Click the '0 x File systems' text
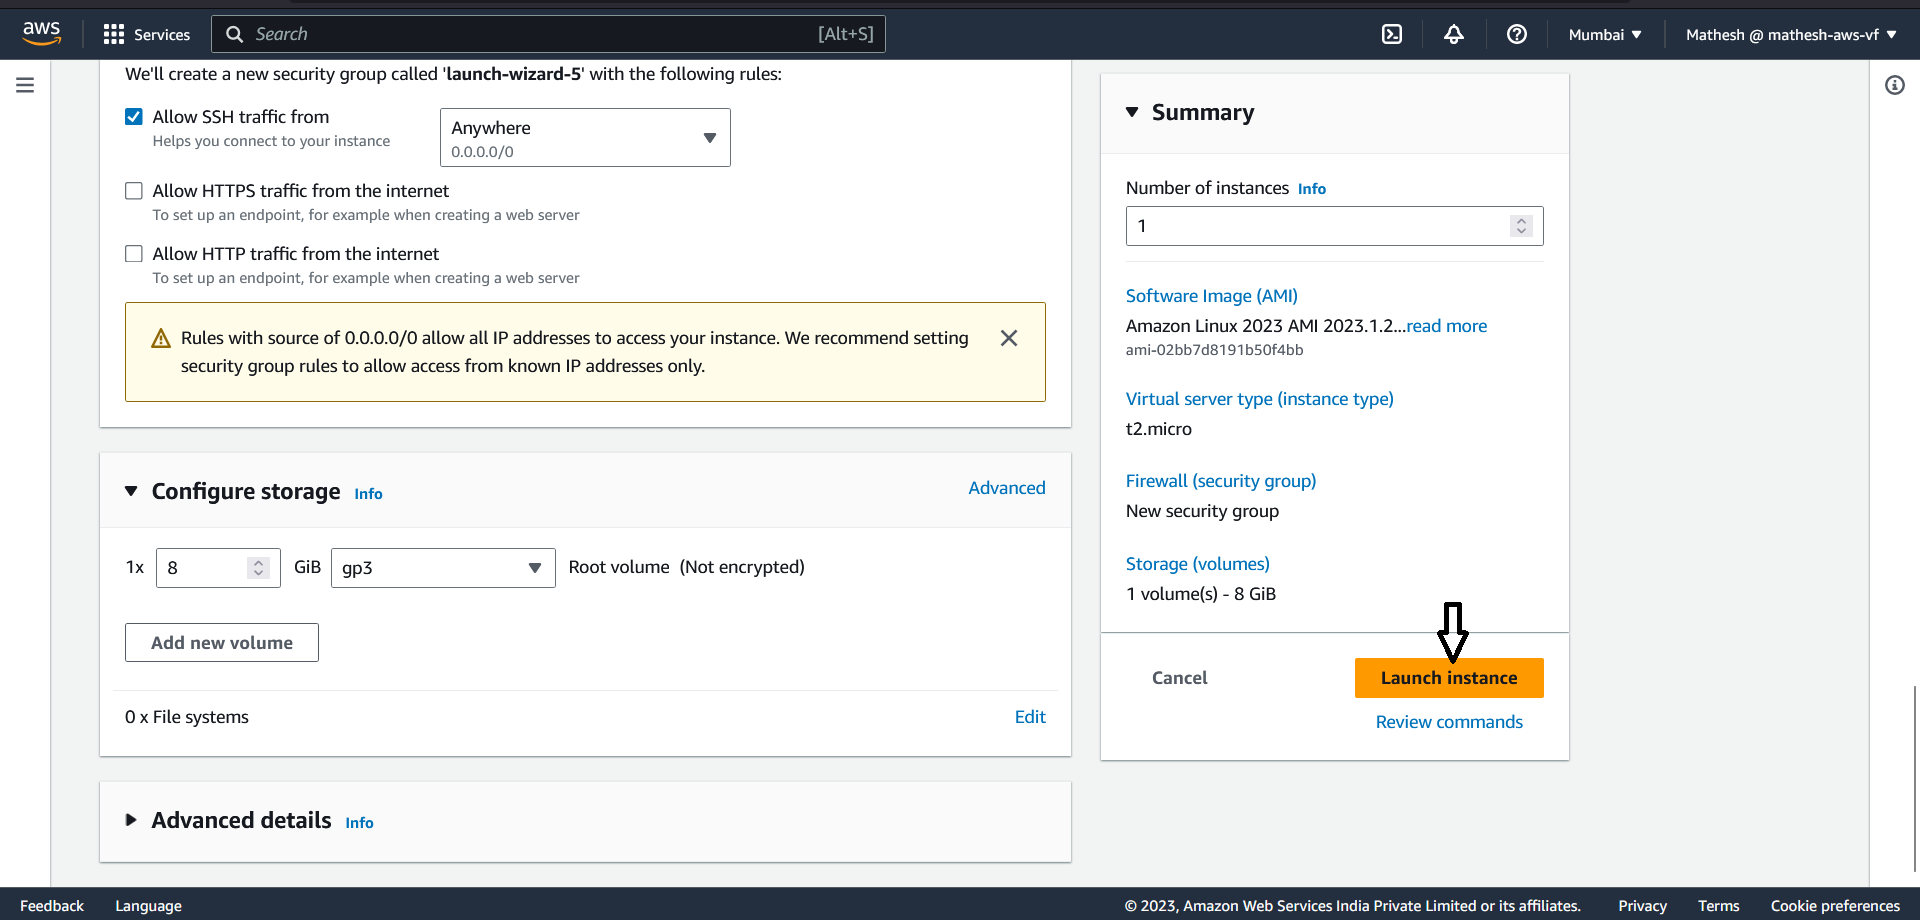This screenshot has height=920, width=1920. point(187,717)
